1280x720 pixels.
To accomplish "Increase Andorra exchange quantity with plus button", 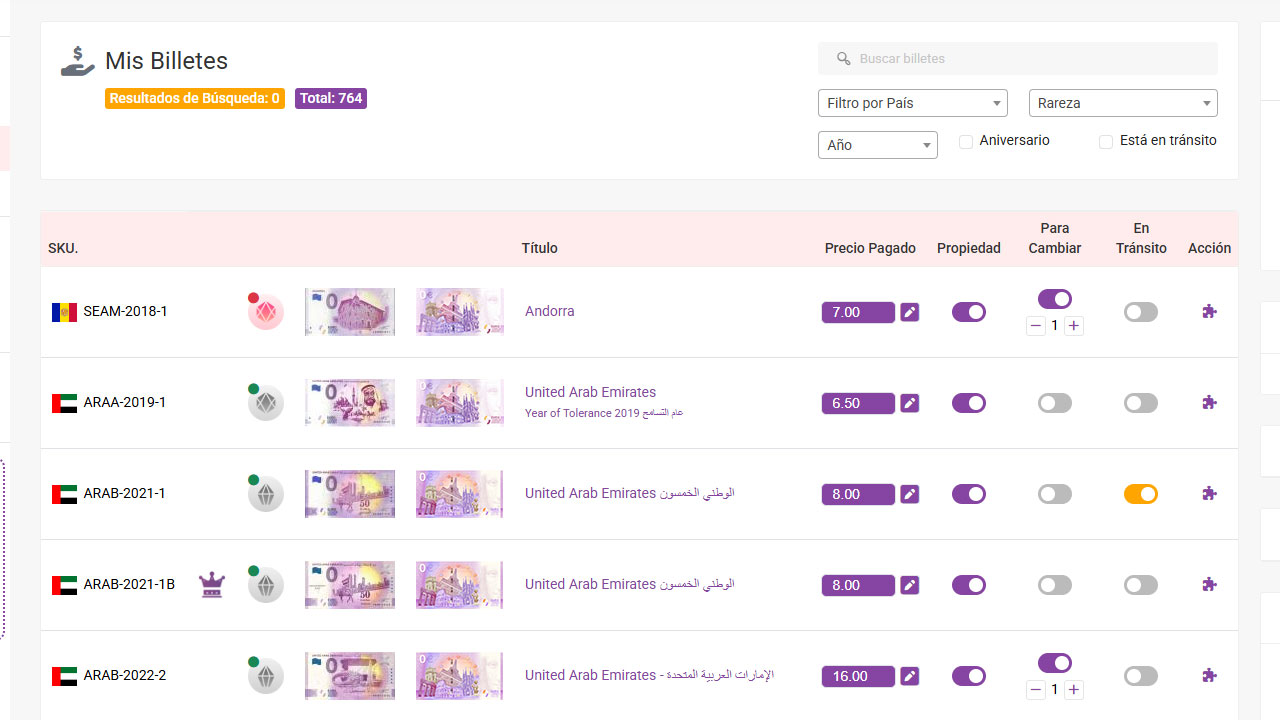I will 1073,326.
